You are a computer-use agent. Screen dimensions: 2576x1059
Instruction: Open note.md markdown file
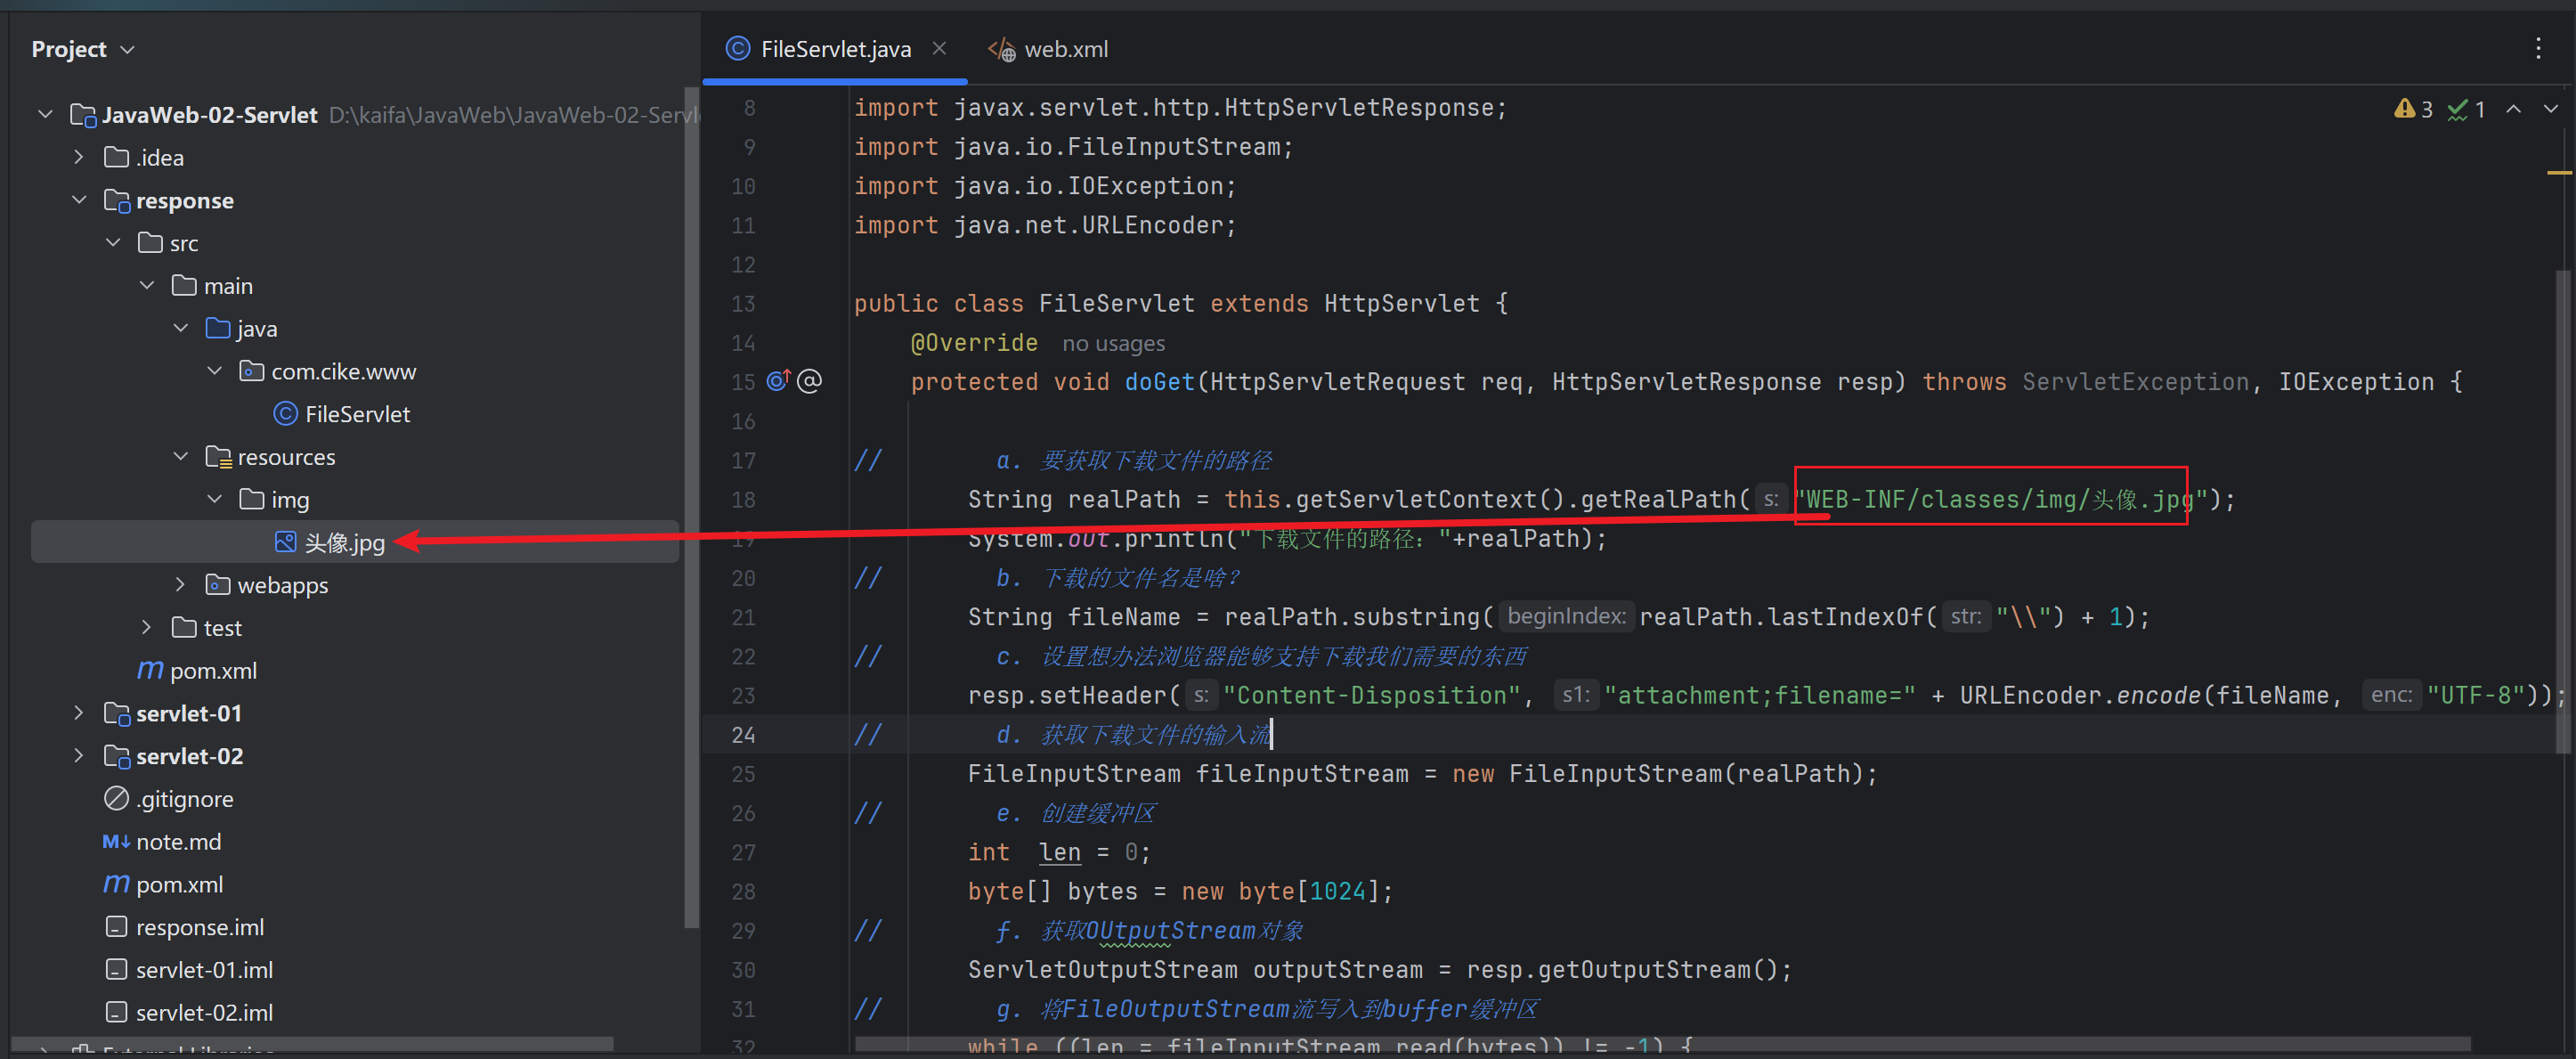(178, 841)
